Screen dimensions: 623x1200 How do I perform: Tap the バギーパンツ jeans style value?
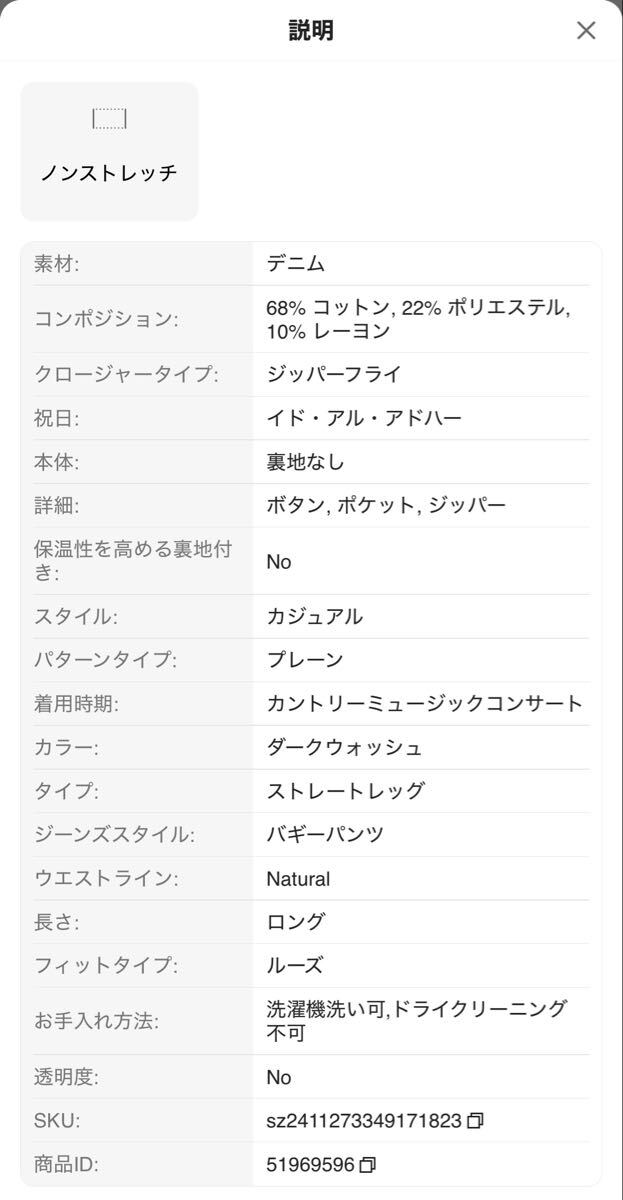pyautogui.click(x=325, y=835)
